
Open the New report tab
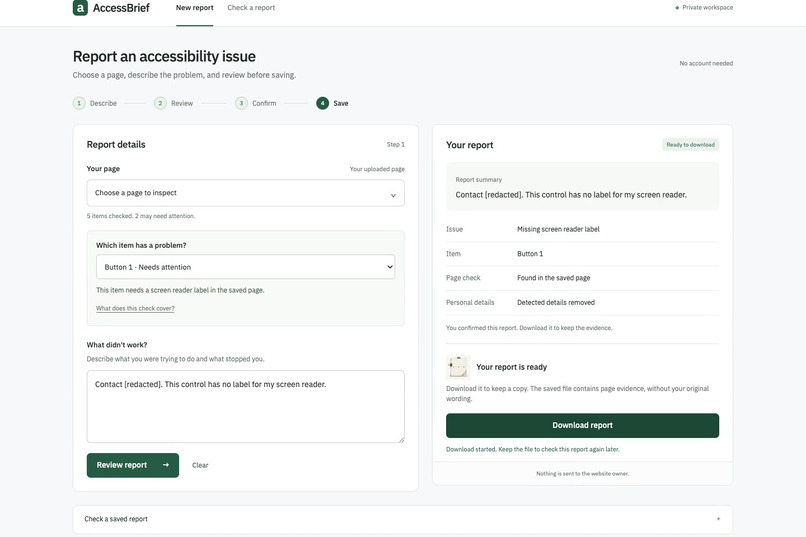(x=194, y=8)
